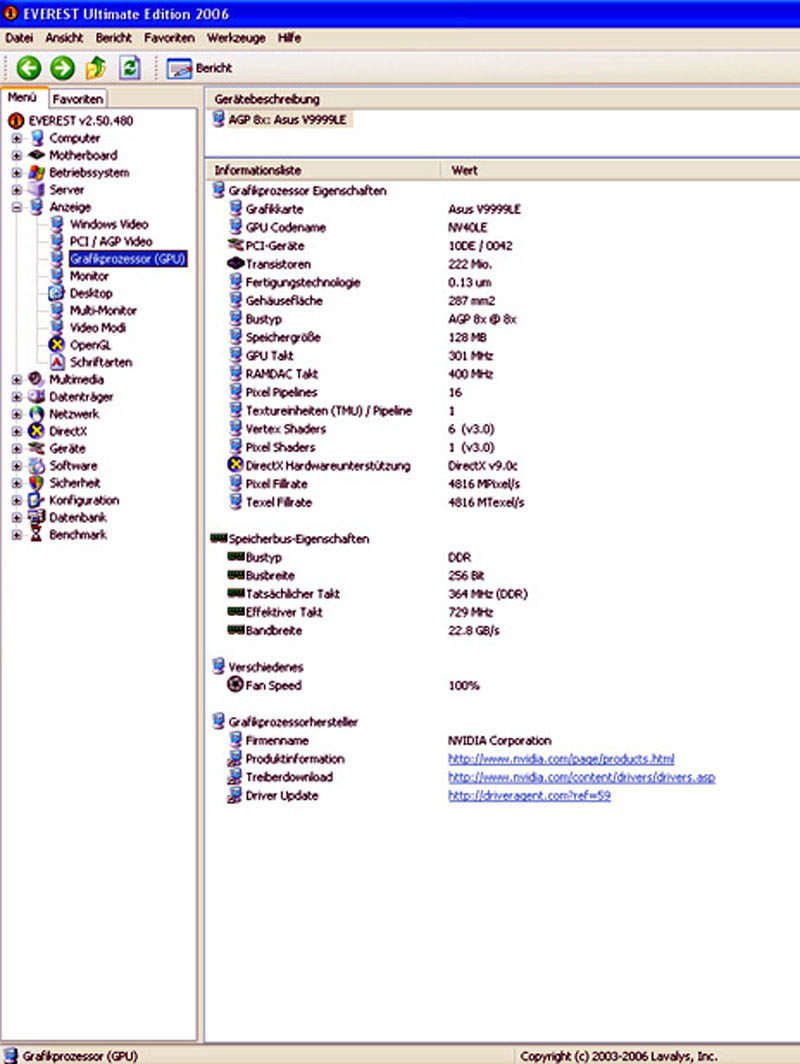This screenshot has height=1064, width=800.
Task: Click the Betriebssystem Windows flag icon
Action: coord(37,173)
